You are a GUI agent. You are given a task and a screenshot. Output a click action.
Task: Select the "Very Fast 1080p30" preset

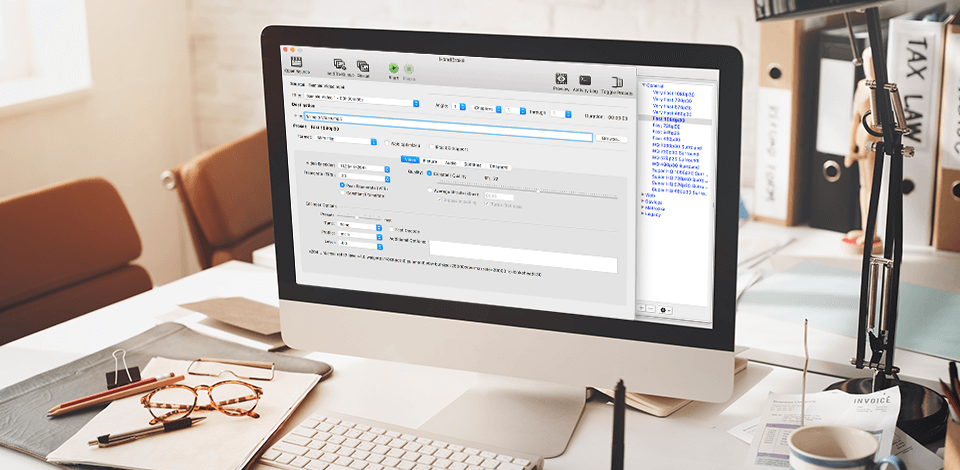point(673,94)
